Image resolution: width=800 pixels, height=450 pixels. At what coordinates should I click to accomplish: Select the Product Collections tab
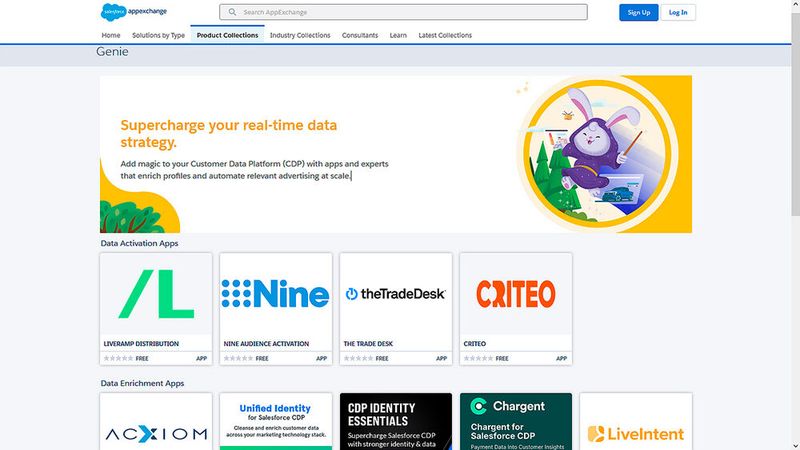coord(228,35)
